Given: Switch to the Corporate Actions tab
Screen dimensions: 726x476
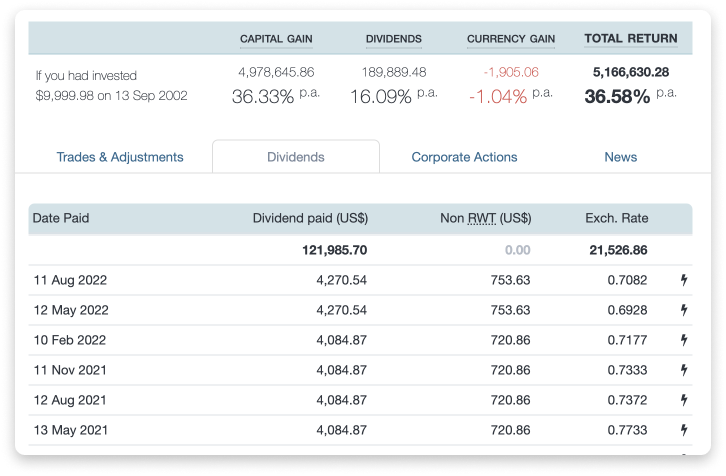Looking at the screenshot, I should tap(464, 157).
